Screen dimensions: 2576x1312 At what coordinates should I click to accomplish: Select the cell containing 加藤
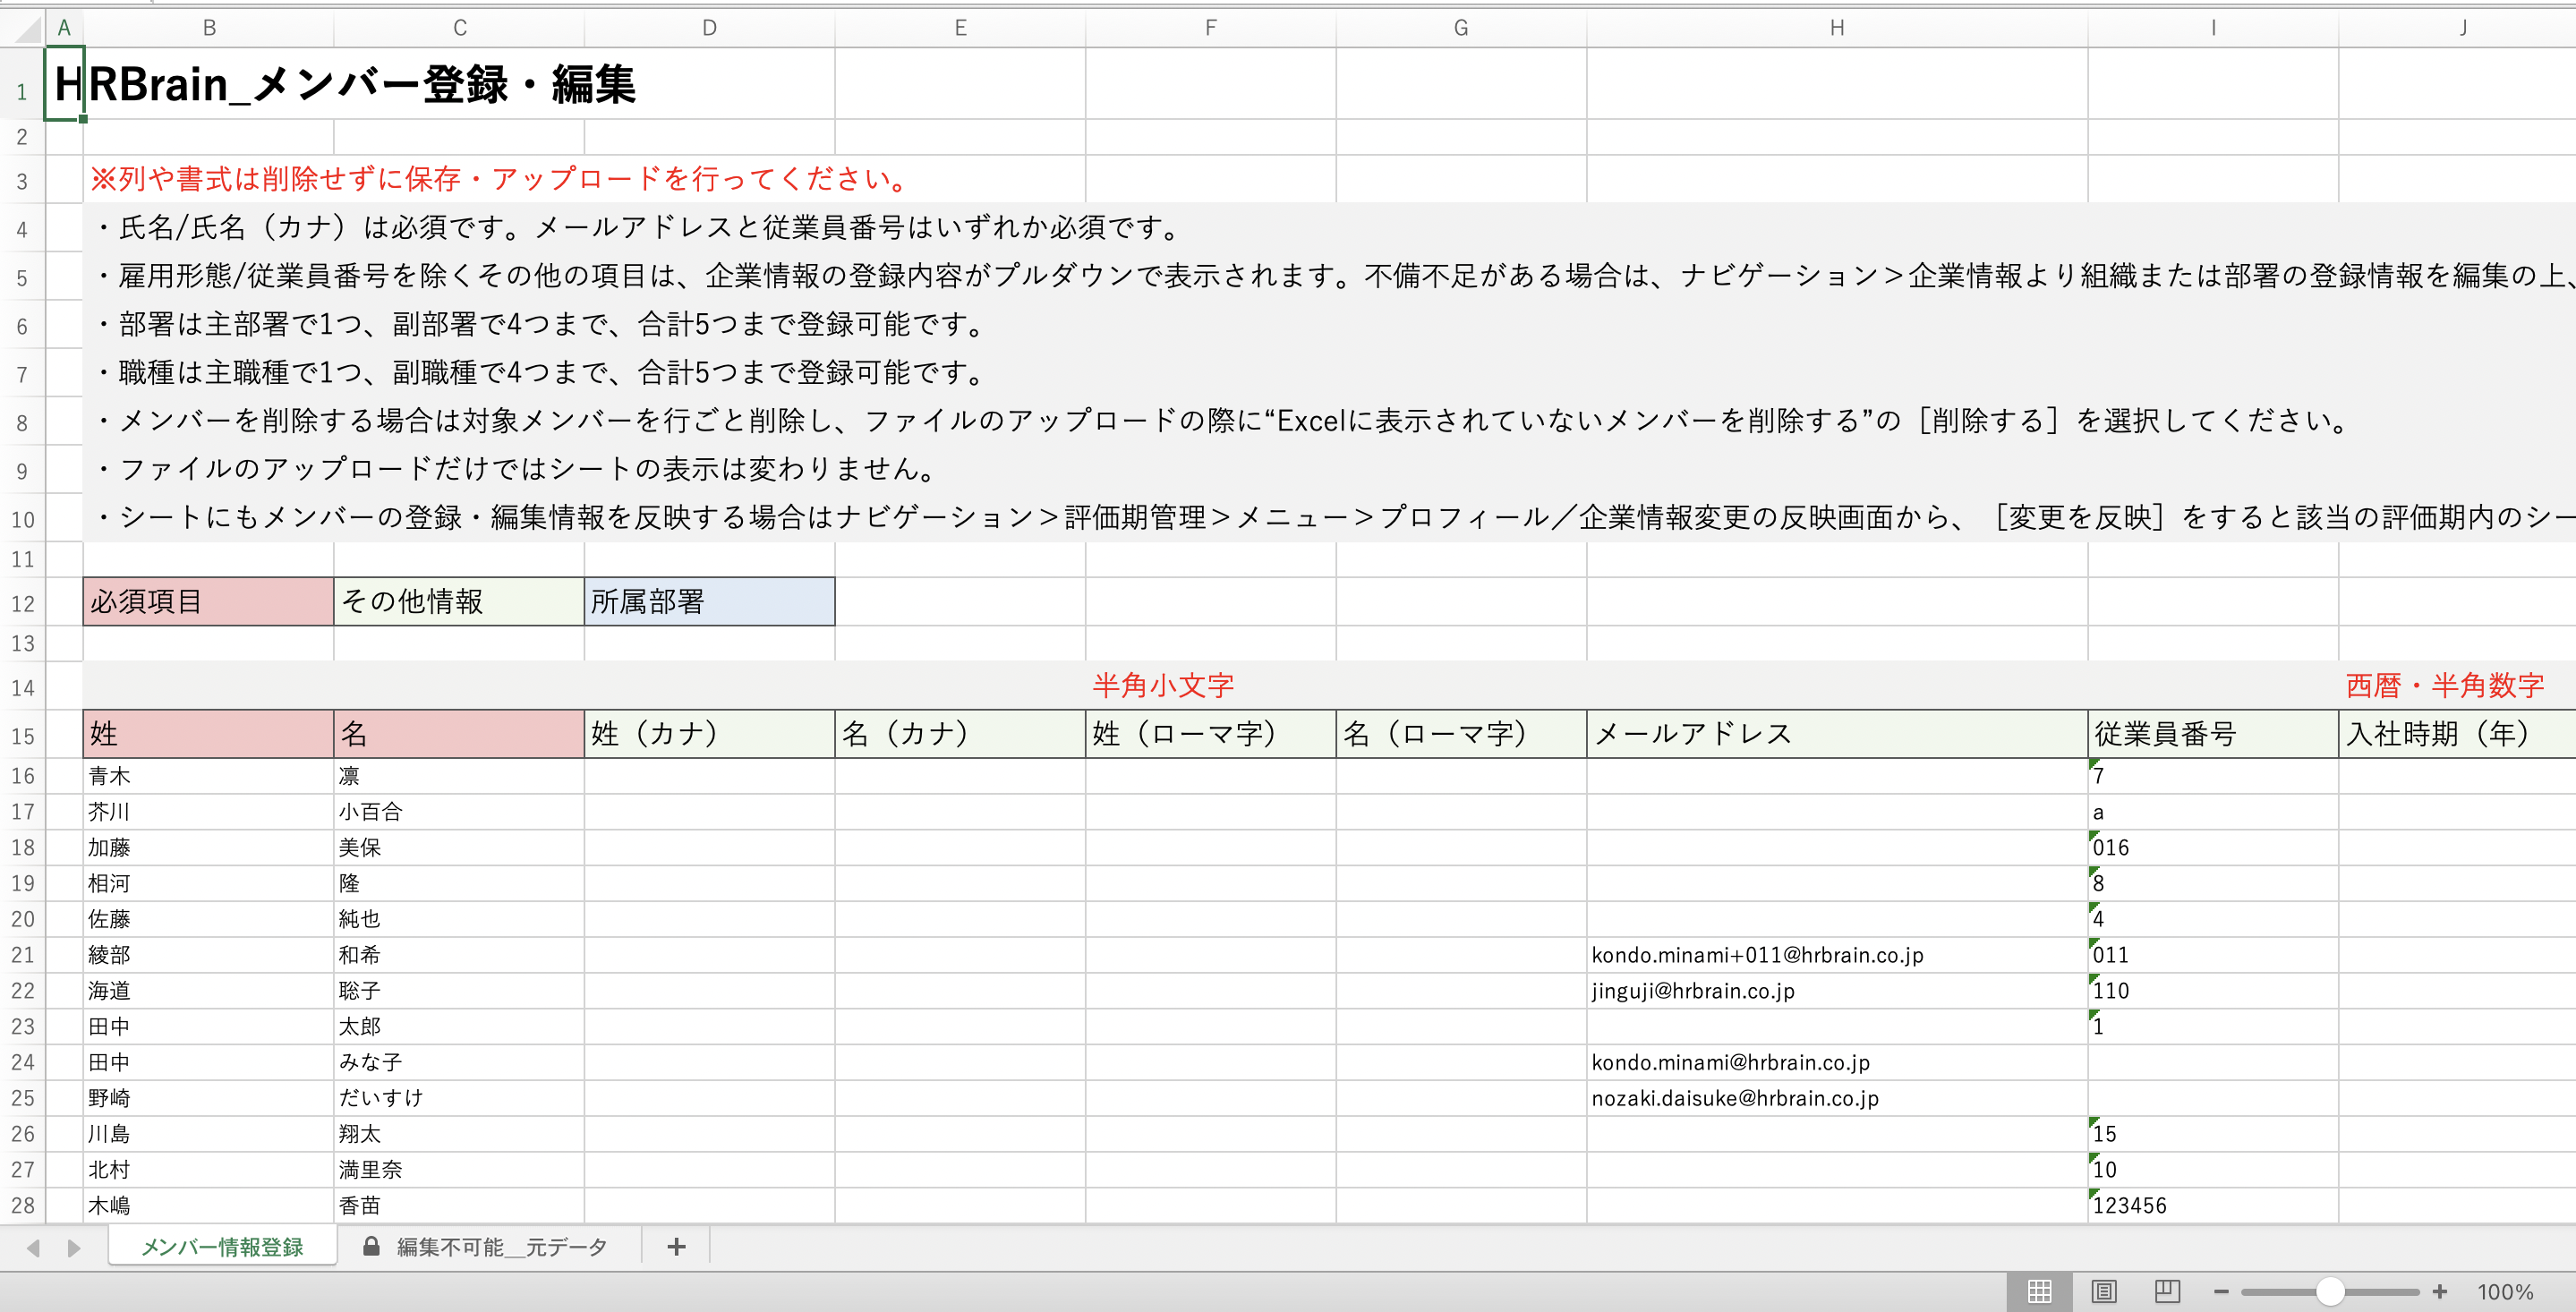pos(209,848)
